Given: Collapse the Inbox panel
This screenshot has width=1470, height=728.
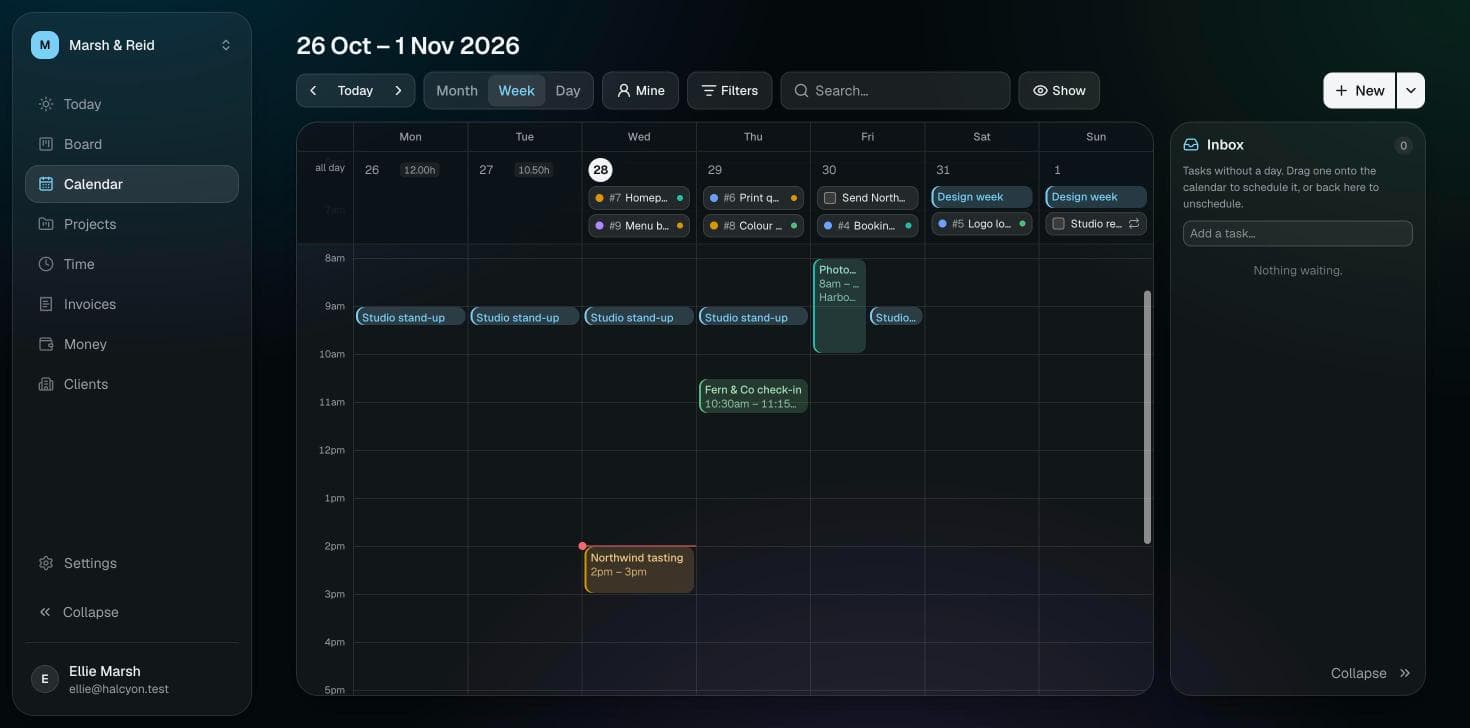Looking at the screenshot, I should [x=1371, y=673].
